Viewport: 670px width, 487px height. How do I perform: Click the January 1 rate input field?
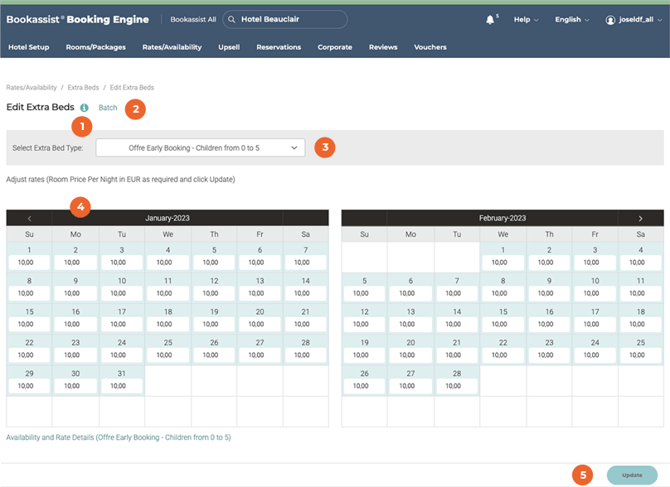coord(29,262)
